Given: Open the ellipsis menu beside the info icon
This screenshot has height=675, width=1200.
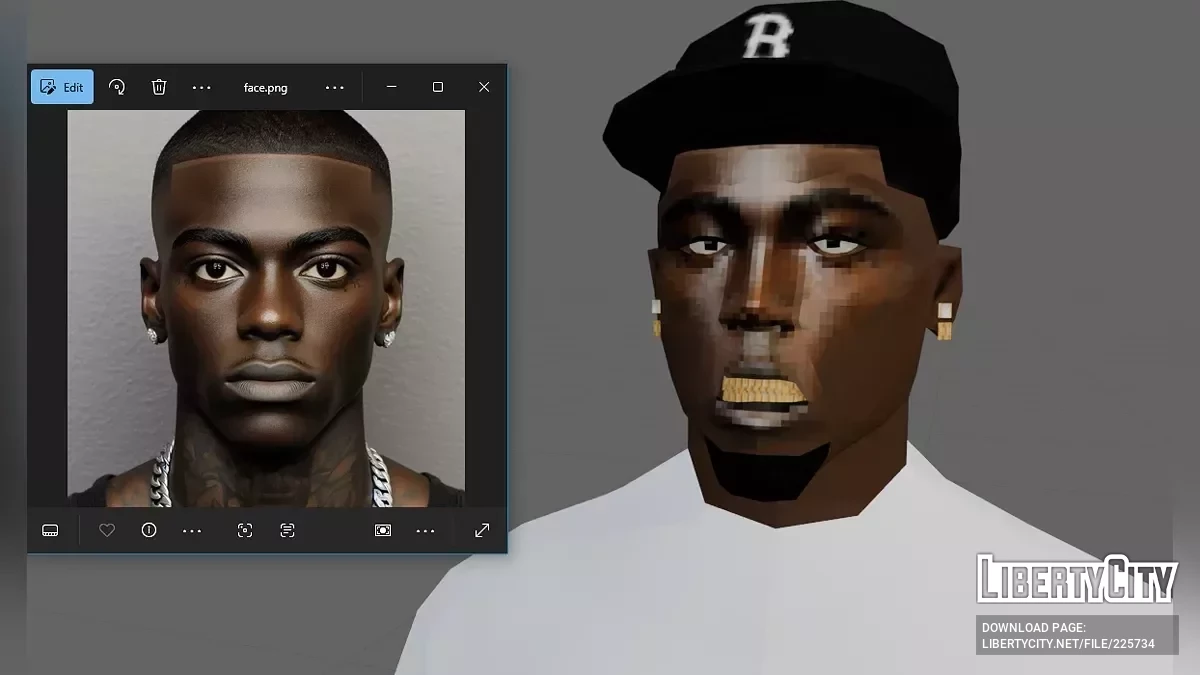Looking at the screenshot, I should tap(192, 530).
